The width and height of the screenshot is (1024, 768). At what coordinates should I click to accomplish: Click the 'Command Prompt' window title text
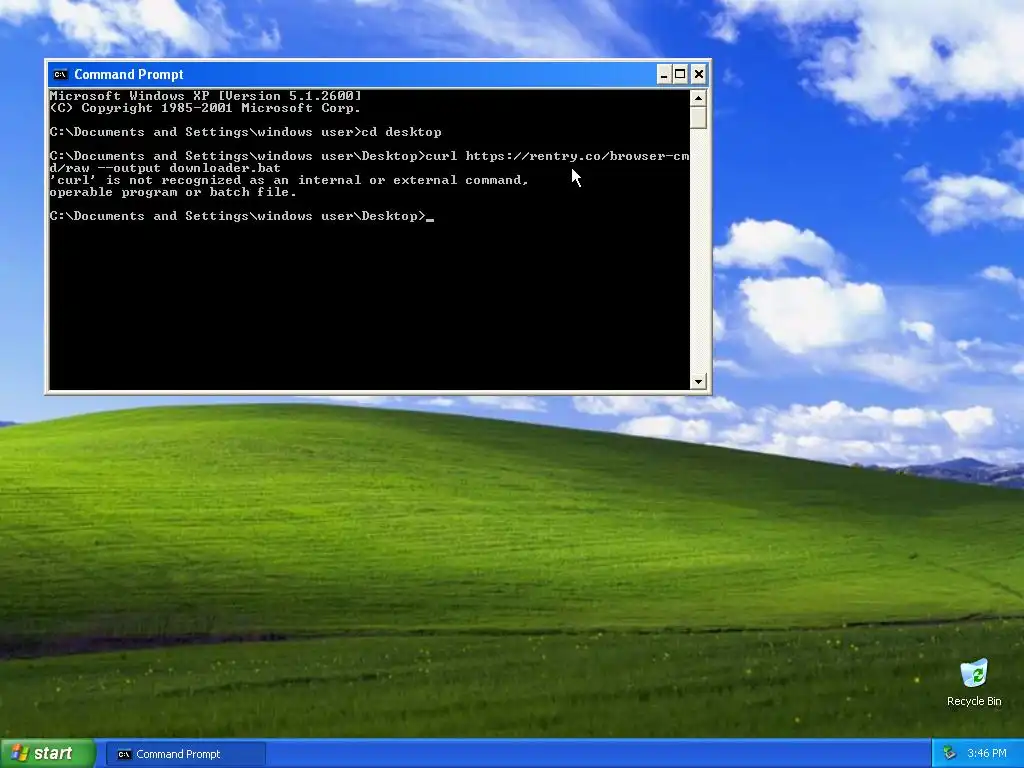tap(129, 74)
